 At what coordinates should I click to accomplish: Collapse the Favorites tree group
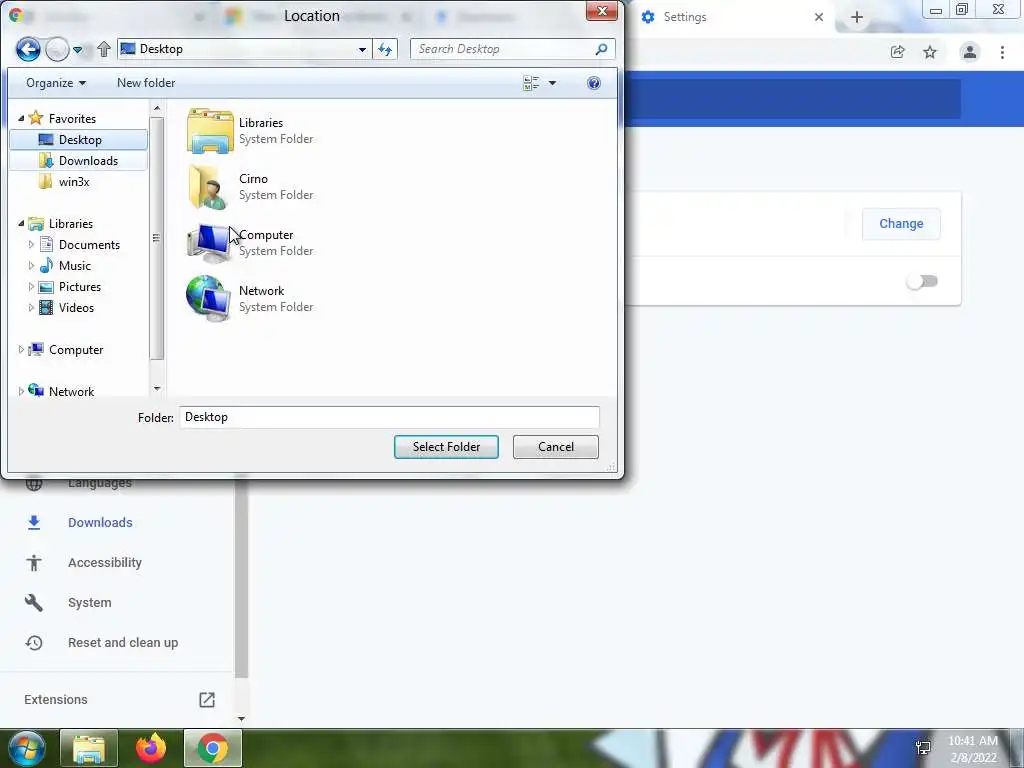(21, 118)
